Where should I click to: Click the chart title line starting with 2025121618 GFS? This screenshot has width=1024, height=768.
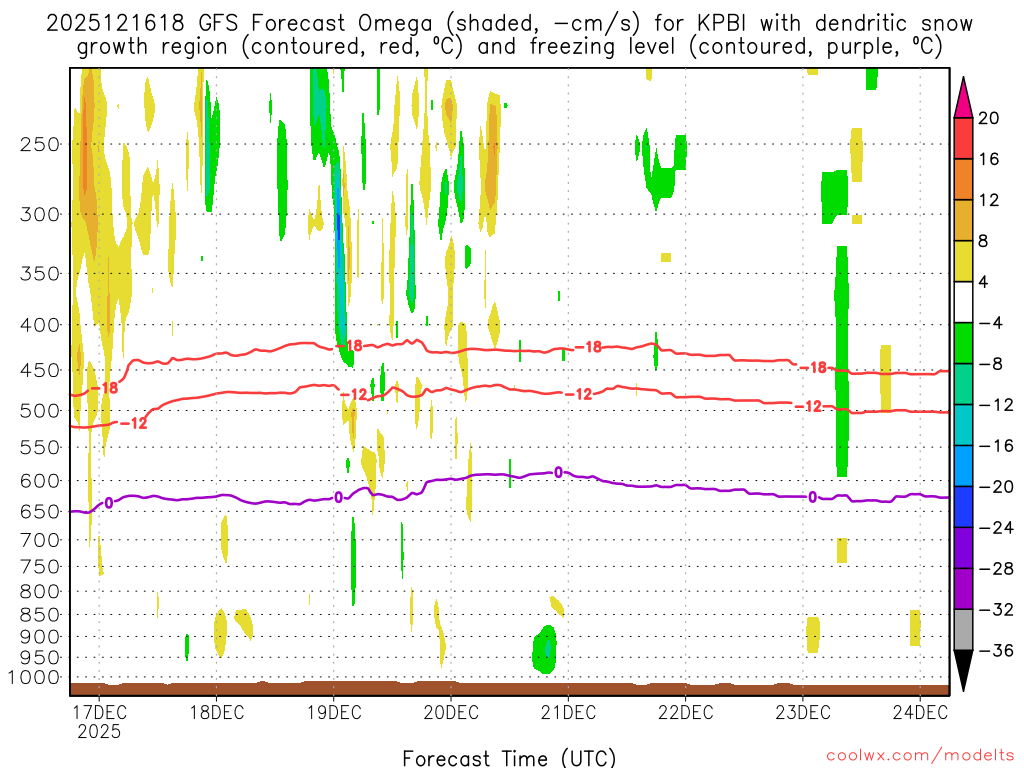(x=509, y=24)
